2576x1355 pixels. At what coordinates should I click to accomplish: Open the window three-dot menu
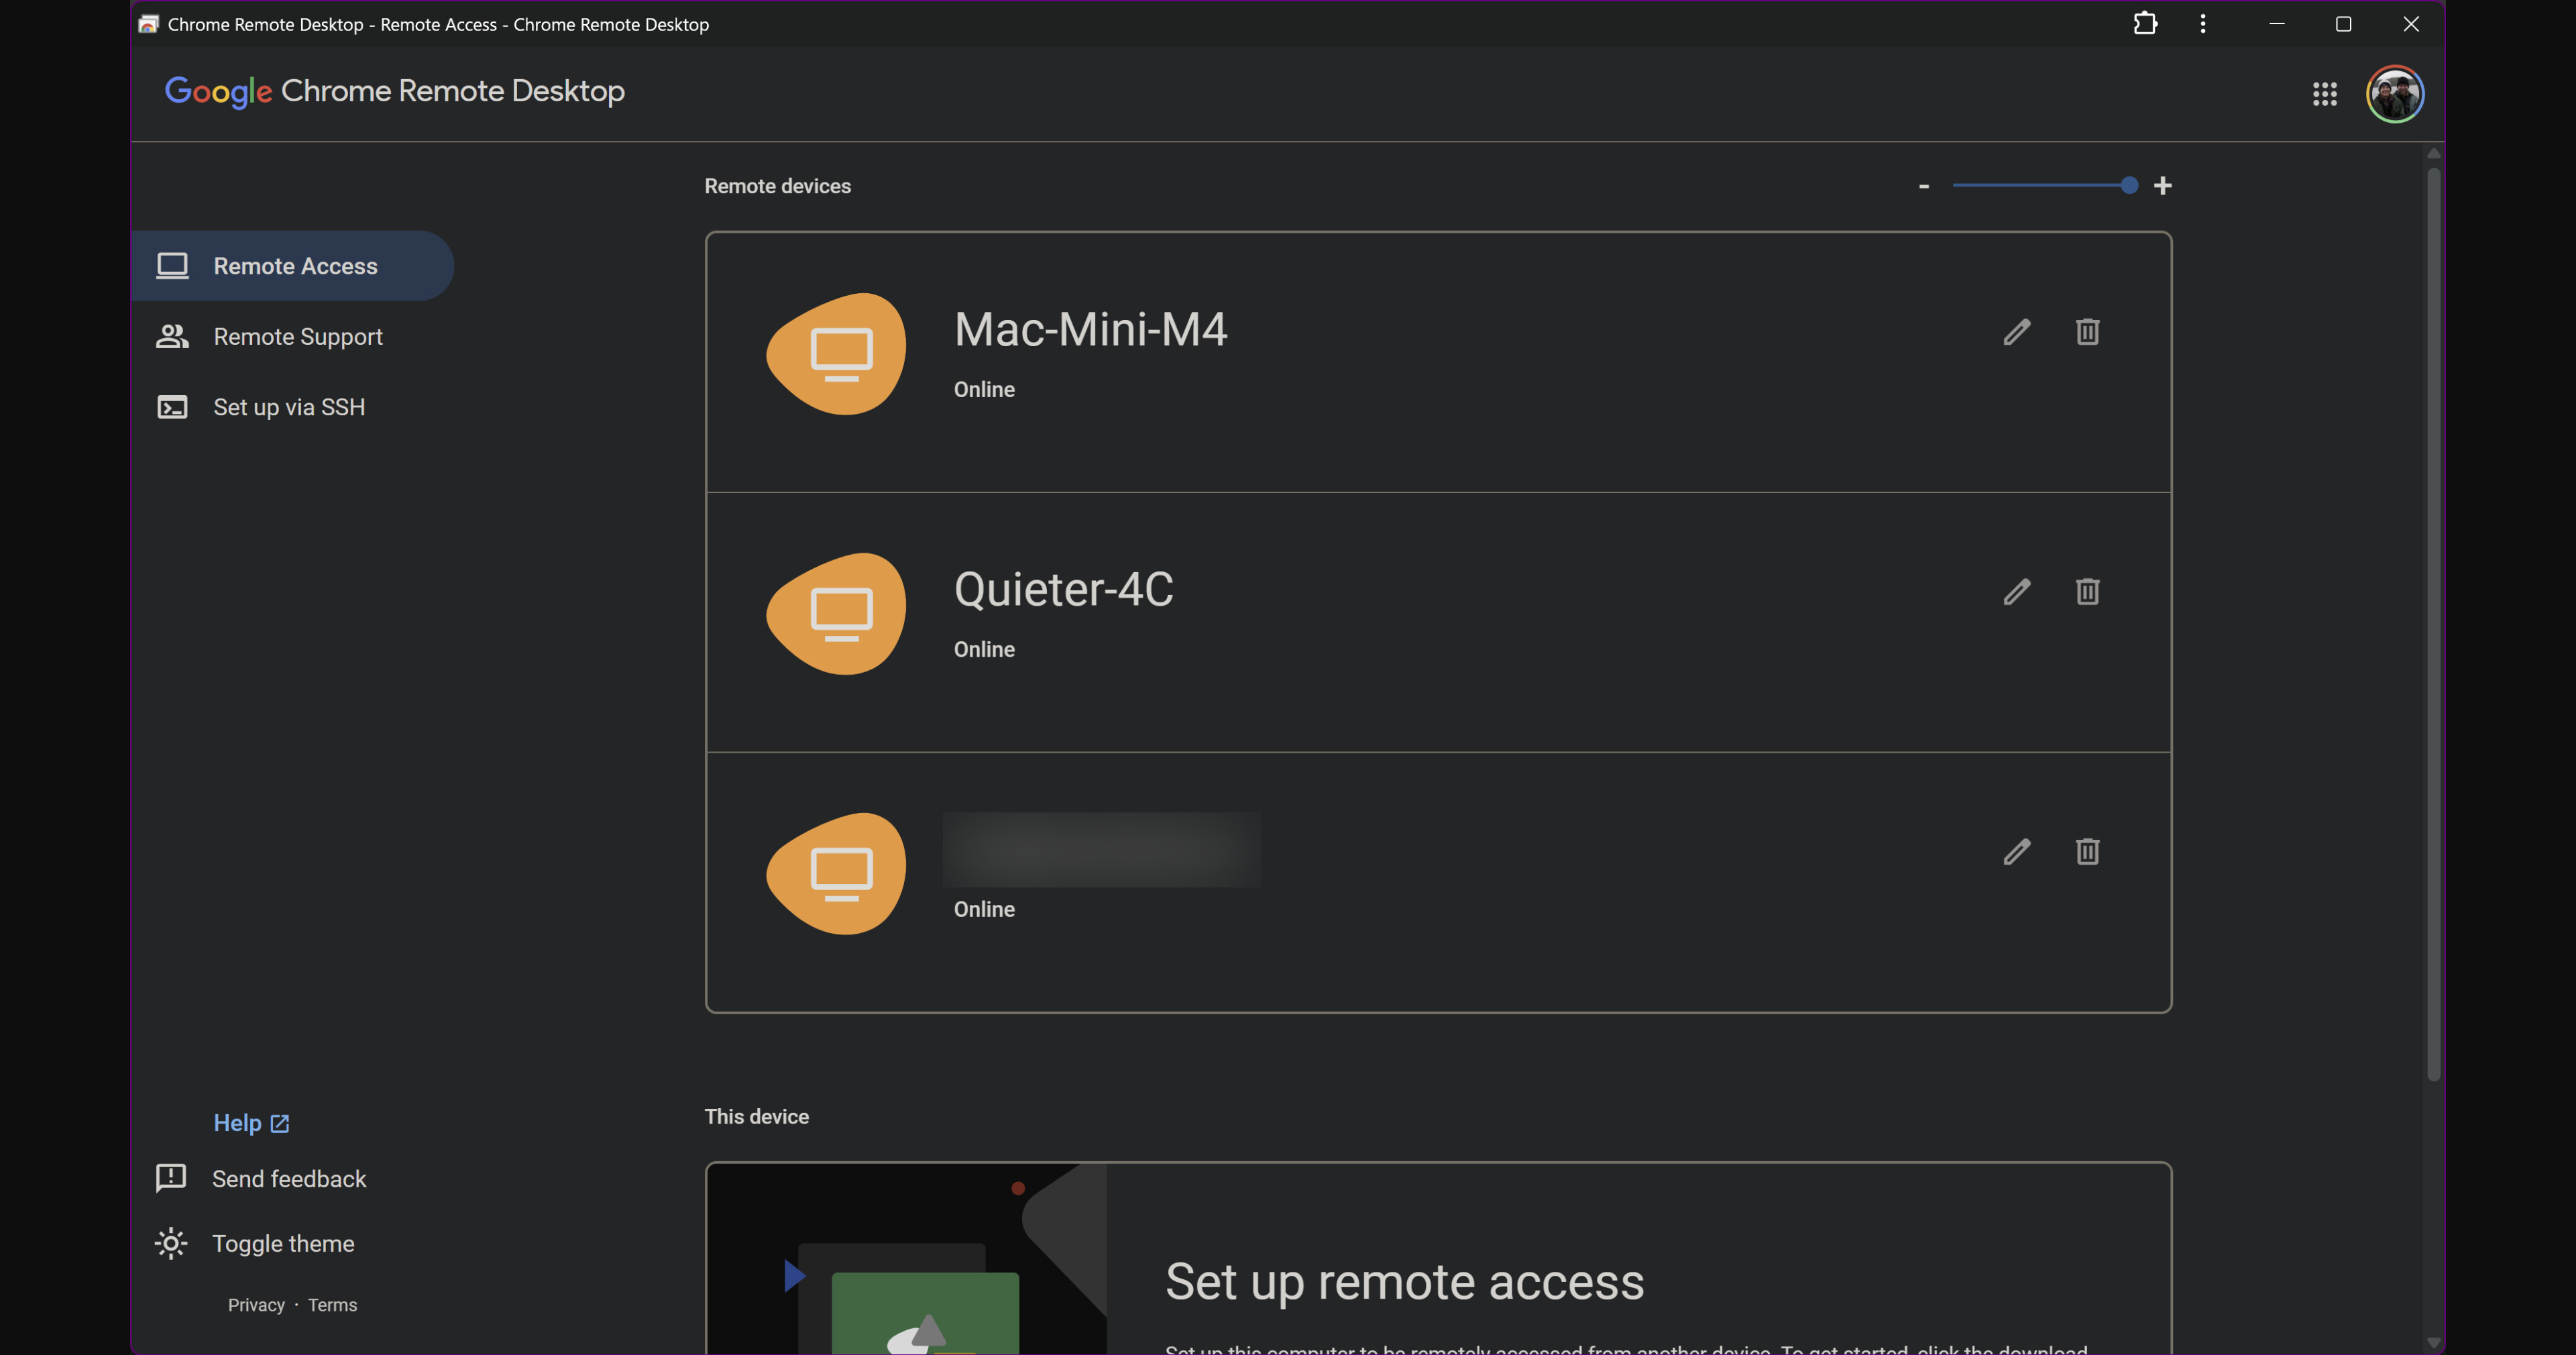[2202, 24]
